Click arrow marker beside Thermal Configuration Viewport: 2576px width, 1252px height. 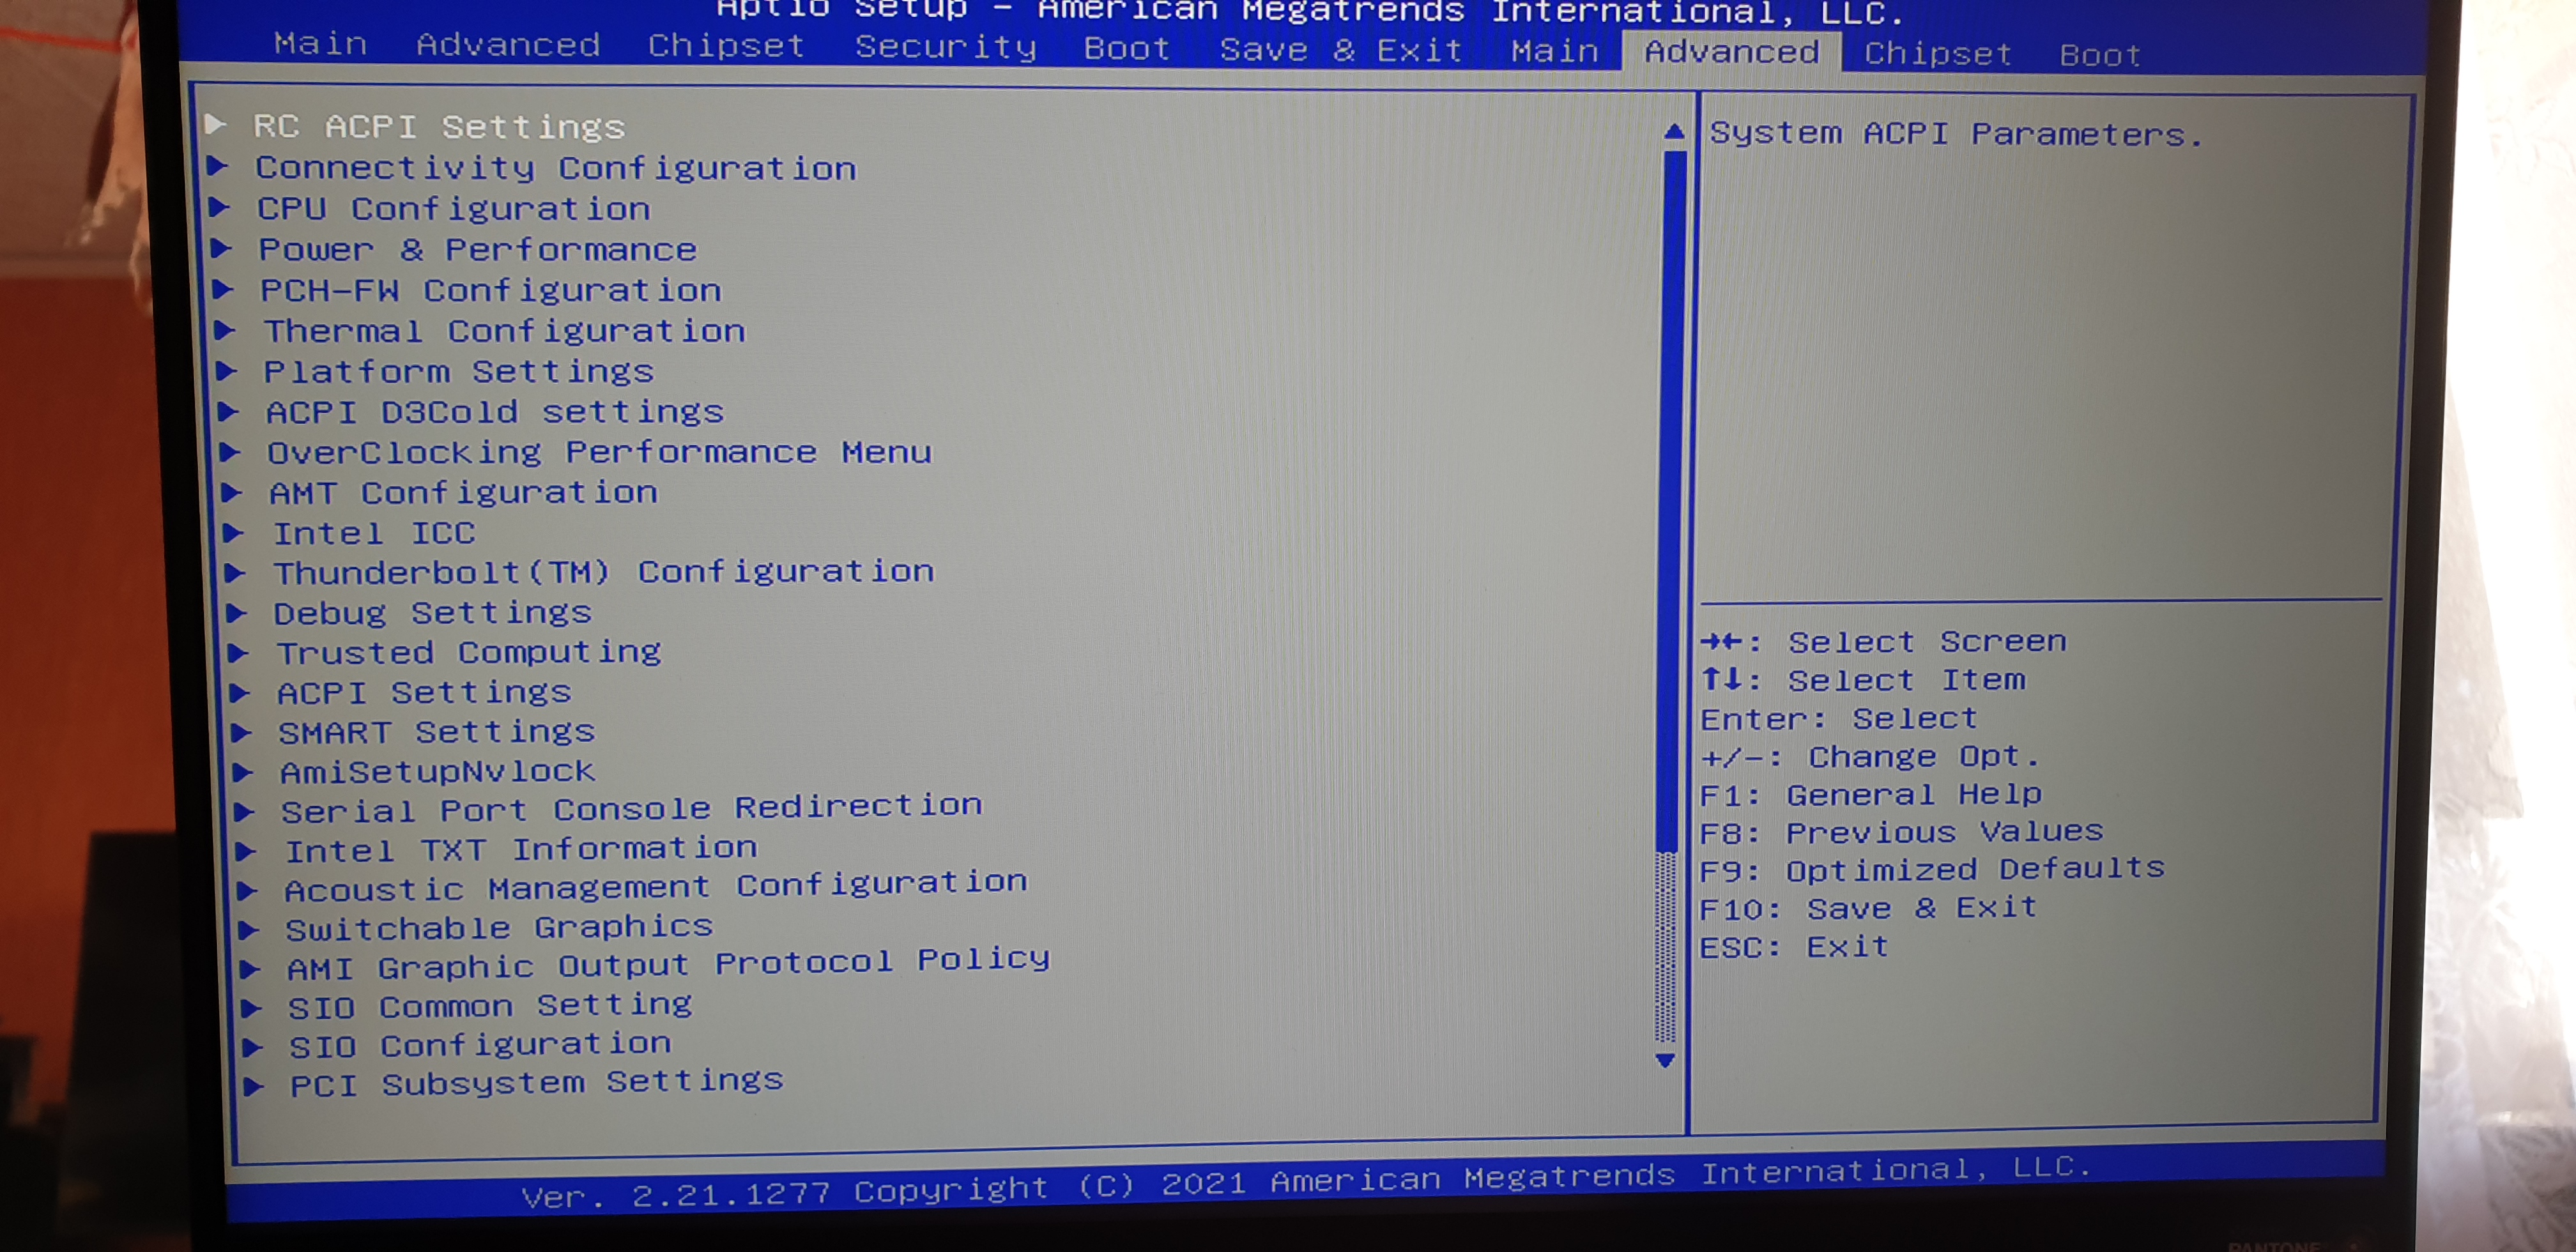[225, 330]
